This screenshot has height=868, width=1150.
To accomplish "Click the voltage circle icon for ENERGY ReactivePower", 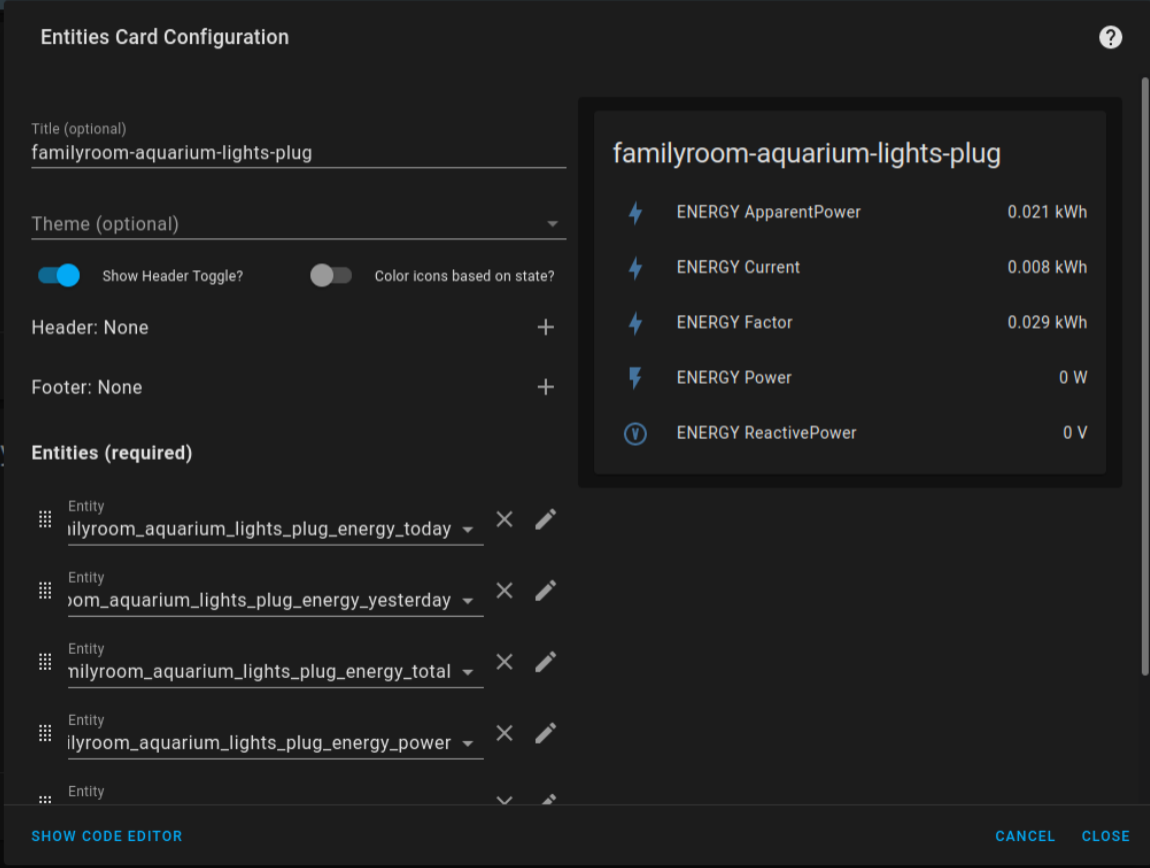I will [x=636, y=433].
